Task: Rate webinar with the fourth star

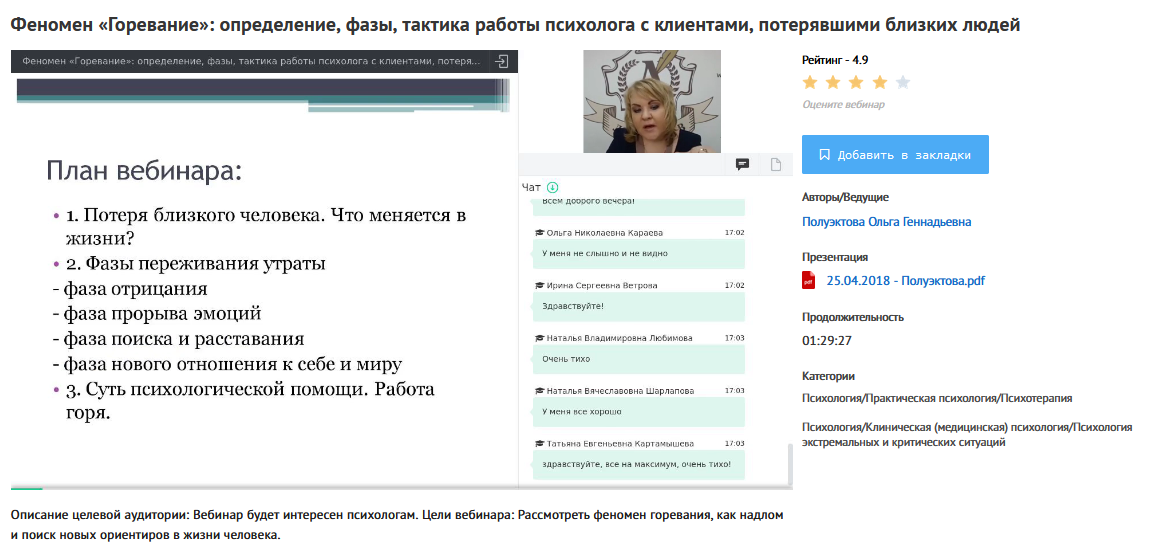Action: click(879, 82)
